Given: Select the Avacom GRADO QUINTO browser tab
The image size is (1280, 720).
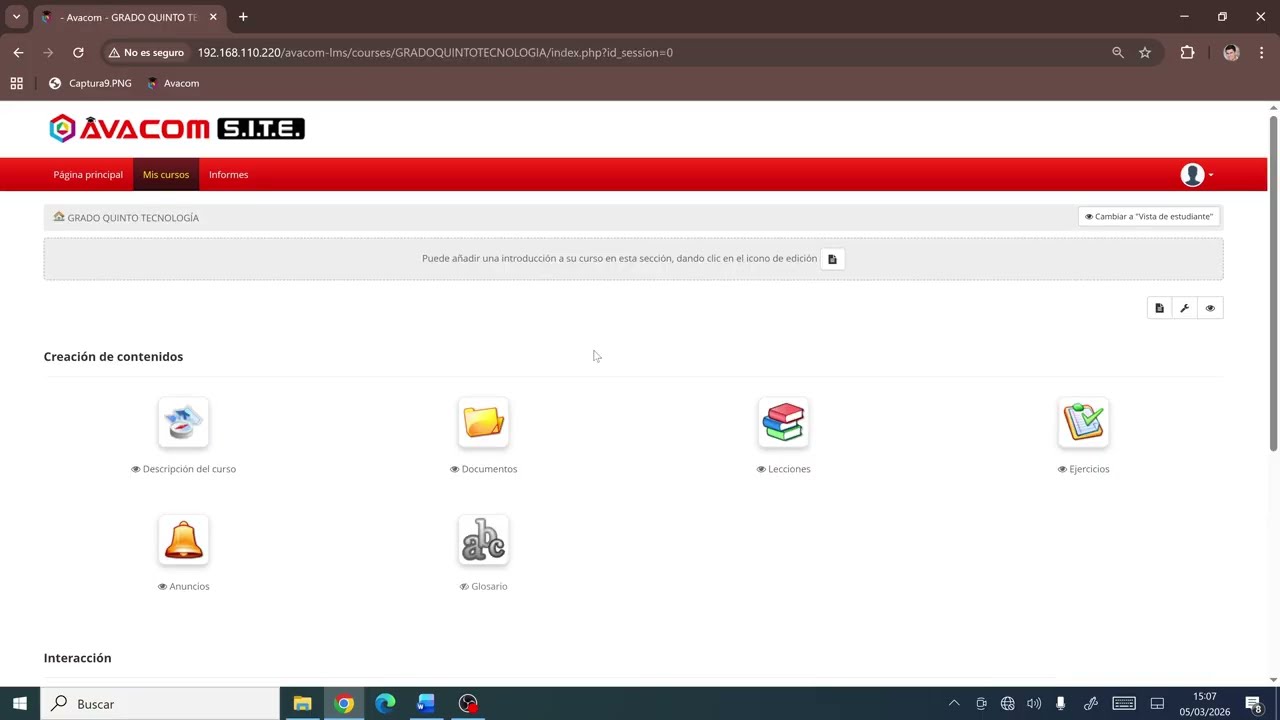Looking at the screenshot, I should pyautogui.click(x=129, y=17).
